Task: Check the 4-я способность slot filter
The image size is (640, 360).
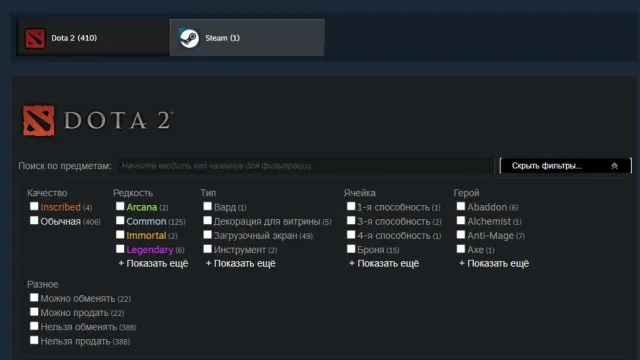Action: click(x=351, y=235)
